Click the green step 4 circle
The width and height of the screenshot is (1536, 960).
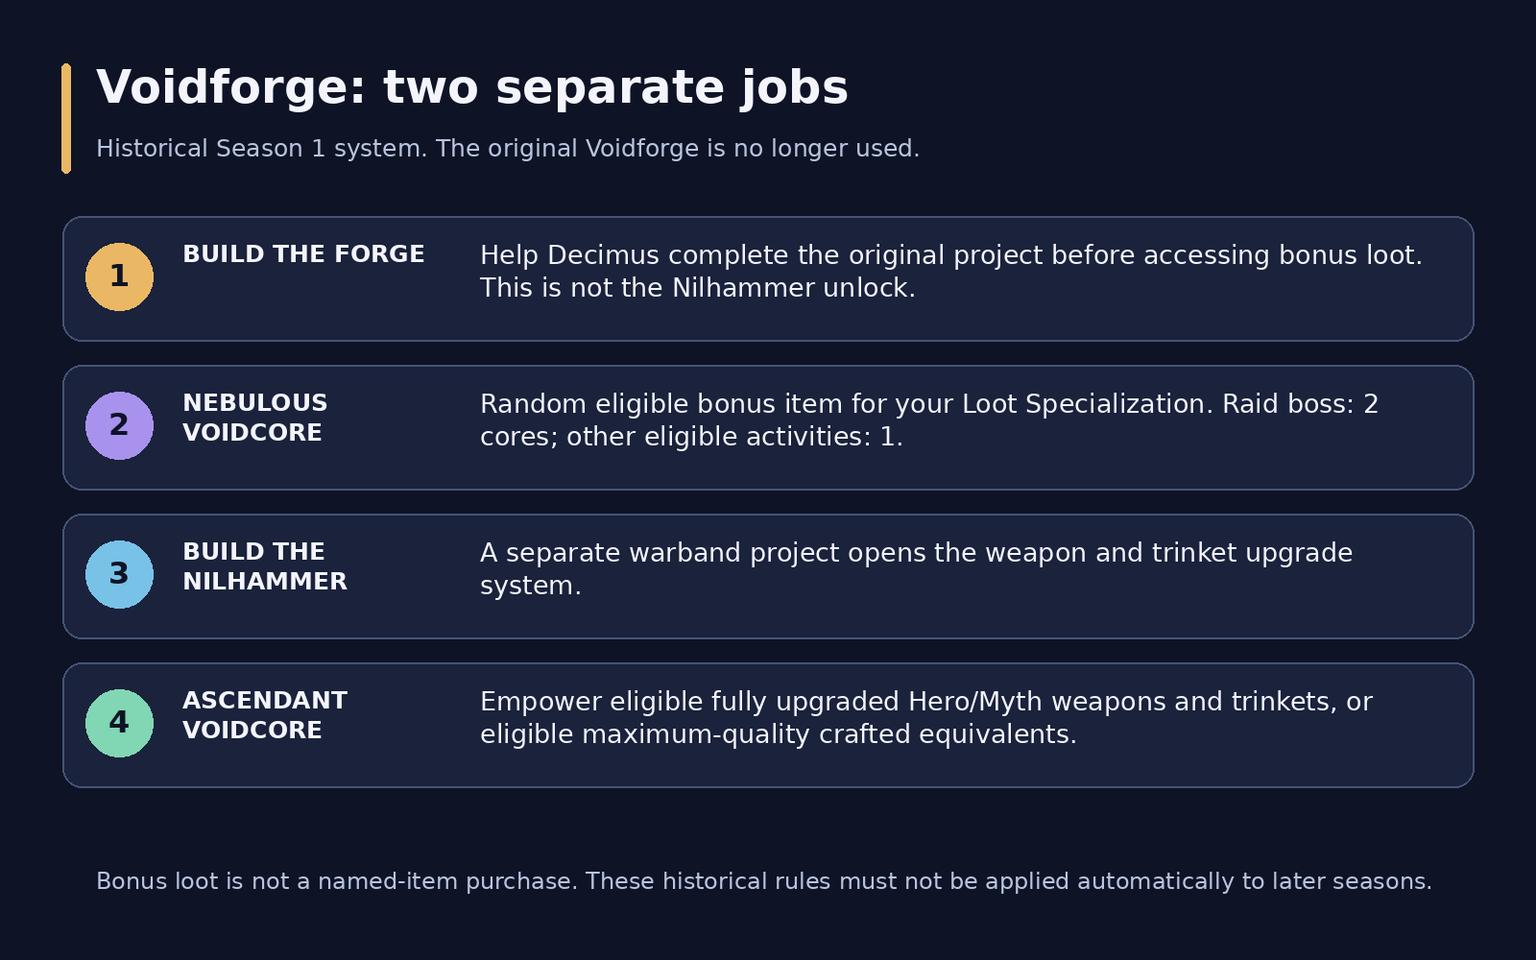point(119,723)
